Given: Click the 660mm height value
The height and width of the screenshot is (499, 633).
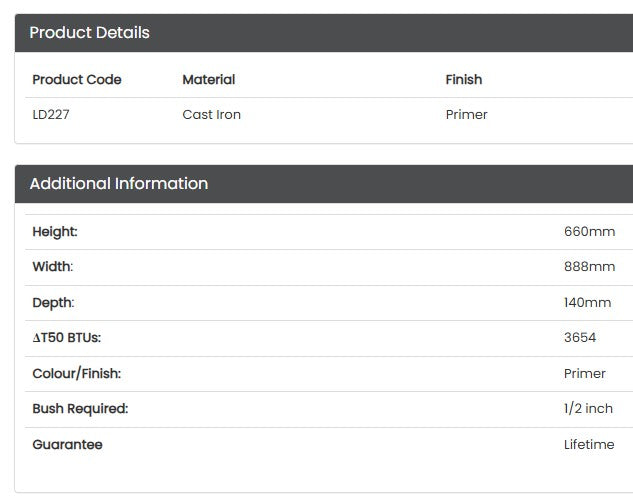Looking at the screenshot, I should (x=589, y=232).
